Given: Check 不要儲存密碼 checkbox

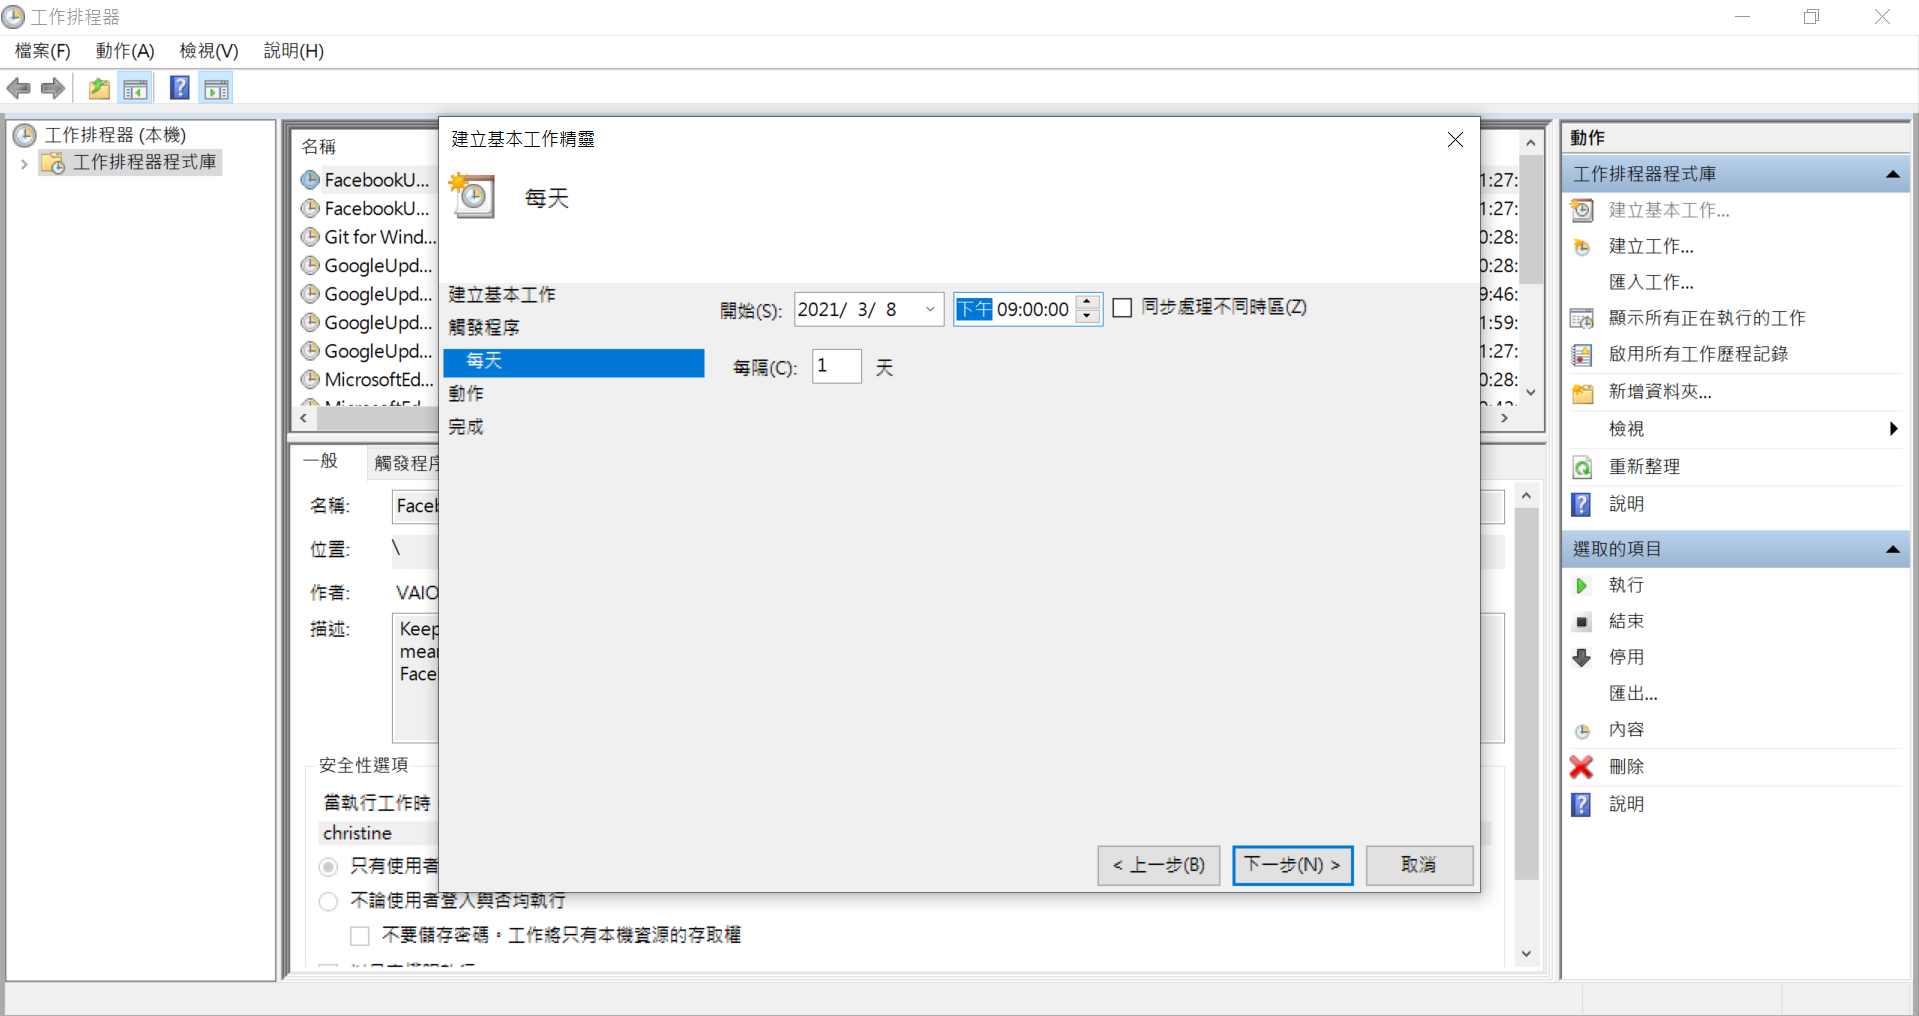Looking at the screenshot, I should click(x=360, y=936).
